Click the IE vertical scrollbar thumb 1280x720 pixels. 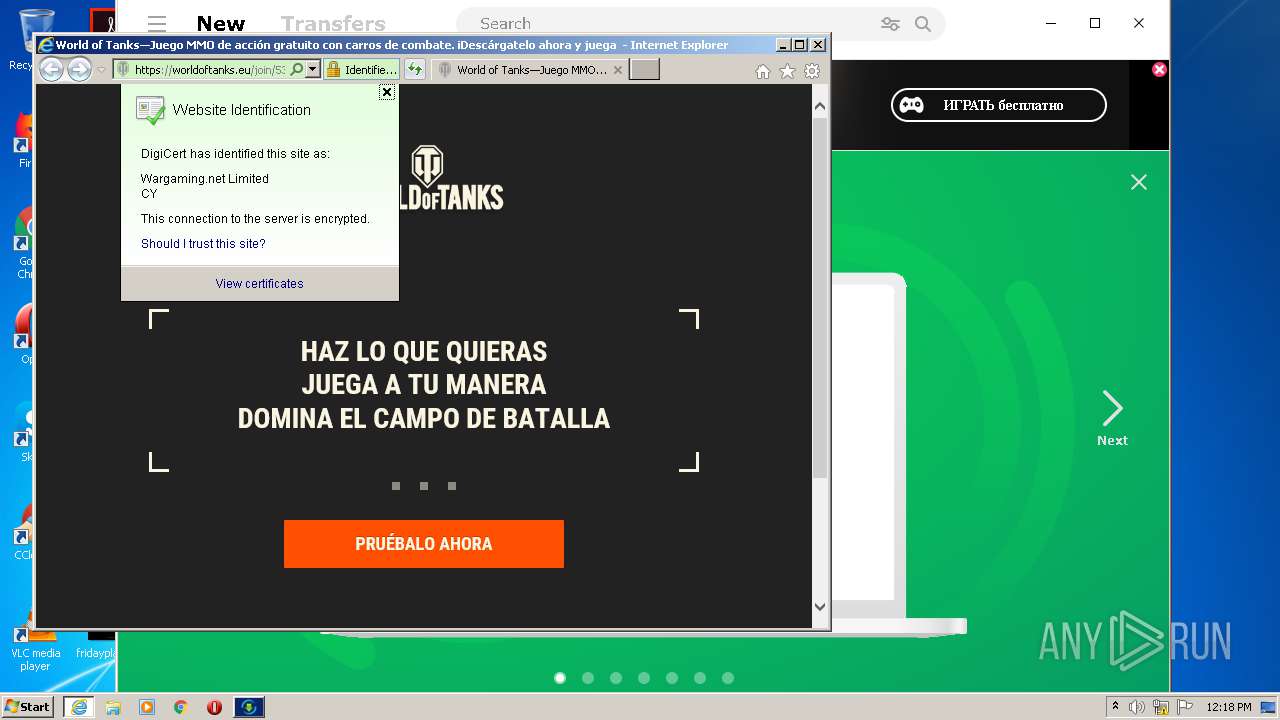pos(820,297)
